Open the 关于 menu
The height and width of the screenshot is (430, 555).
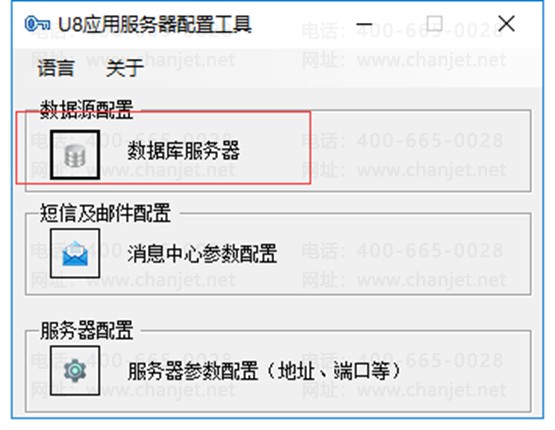click(x=125, y=68)
